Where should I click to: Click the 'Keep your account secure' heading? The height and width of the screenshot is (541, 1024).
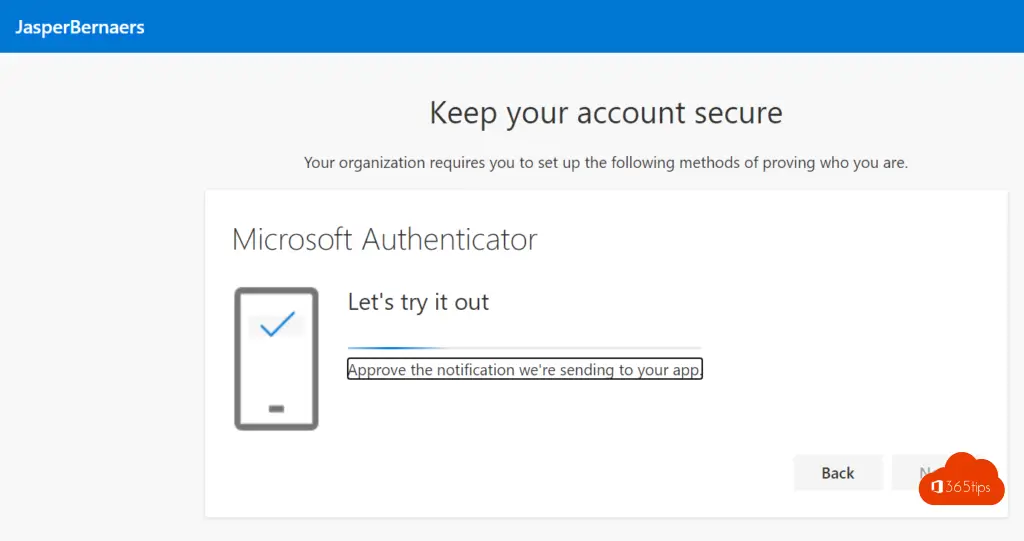pos(605,114)
